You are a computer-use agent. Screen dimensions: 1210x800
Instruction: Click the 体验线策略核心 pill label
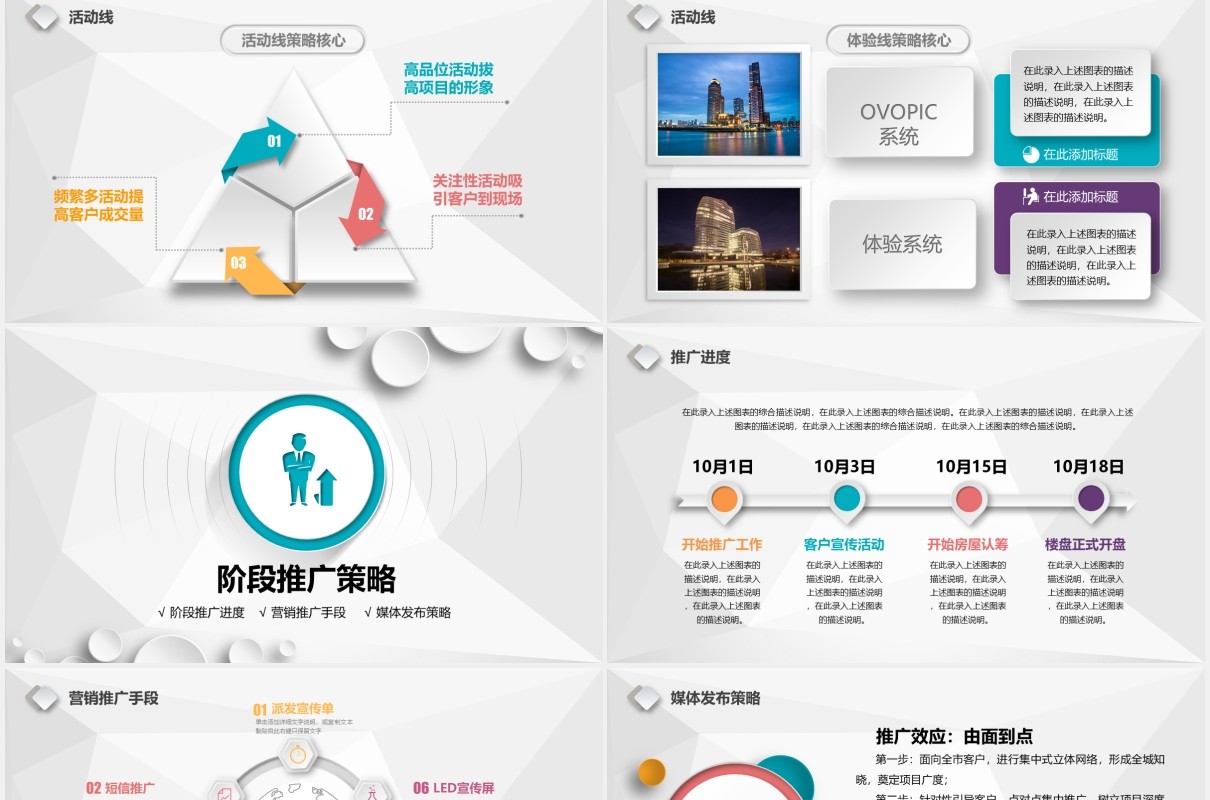coord(898,40)
